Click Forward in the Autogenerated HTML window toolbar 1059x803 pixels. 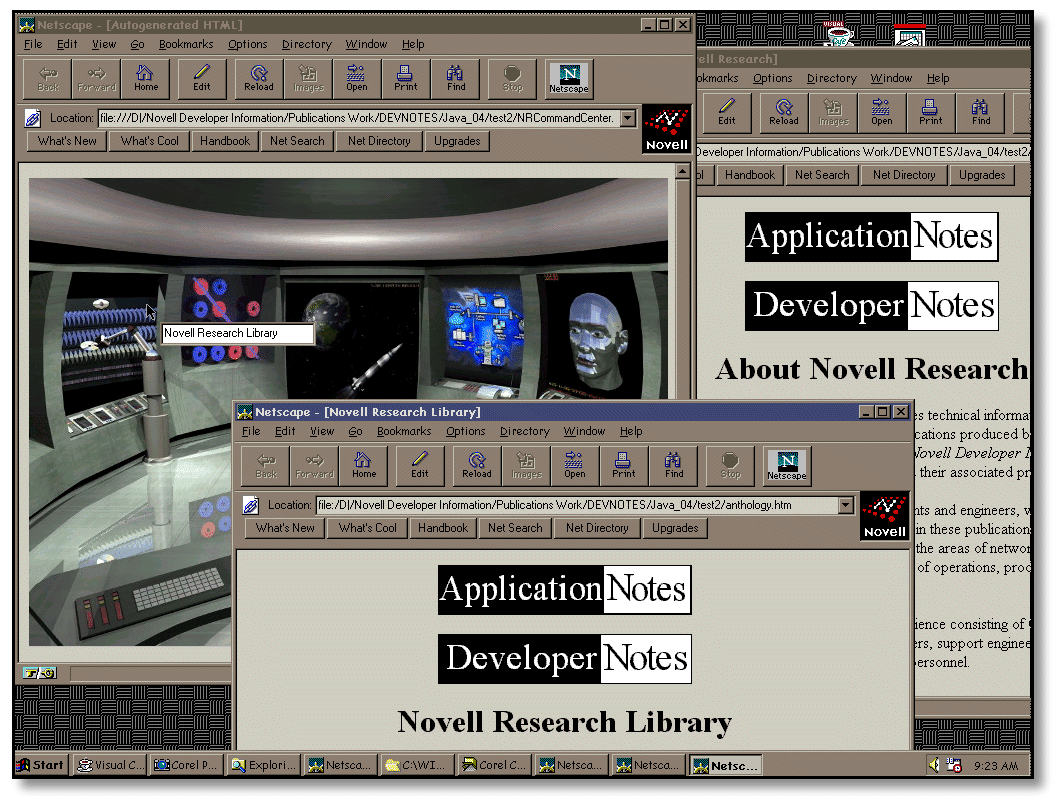97,79
